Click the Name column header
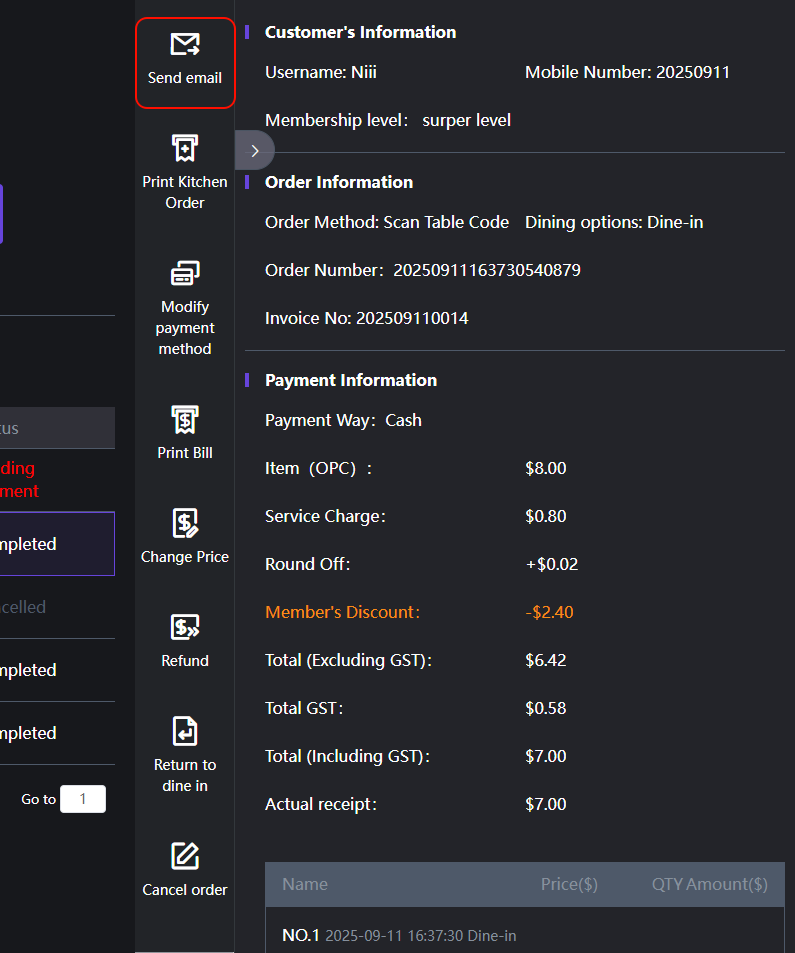This screenshot has height=953, width=795. click(305, 884)
